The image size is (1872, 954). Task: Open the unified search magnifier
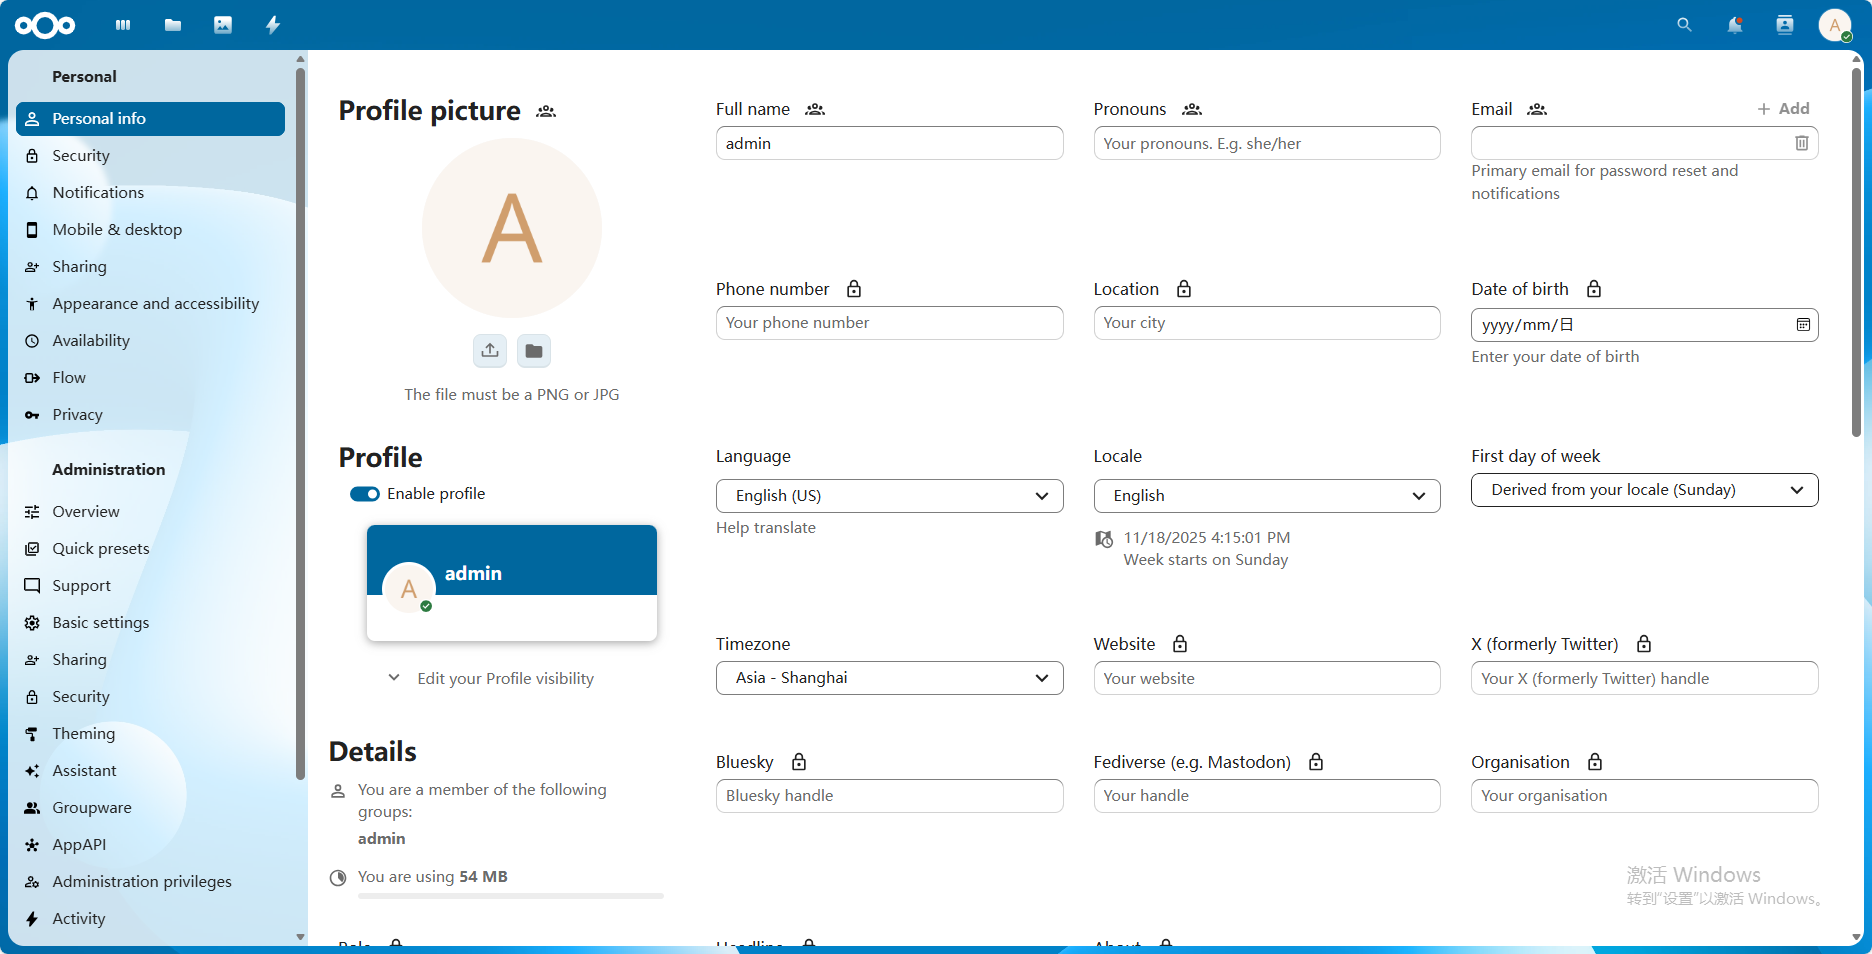(1685, 25)
